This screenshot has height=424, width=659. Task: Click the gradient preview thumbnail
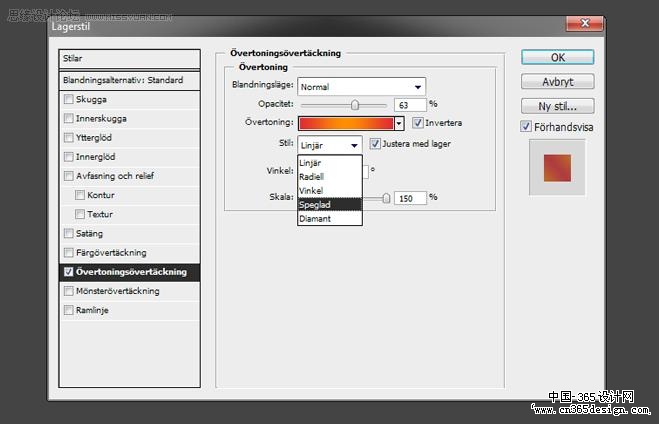(557, 168)
